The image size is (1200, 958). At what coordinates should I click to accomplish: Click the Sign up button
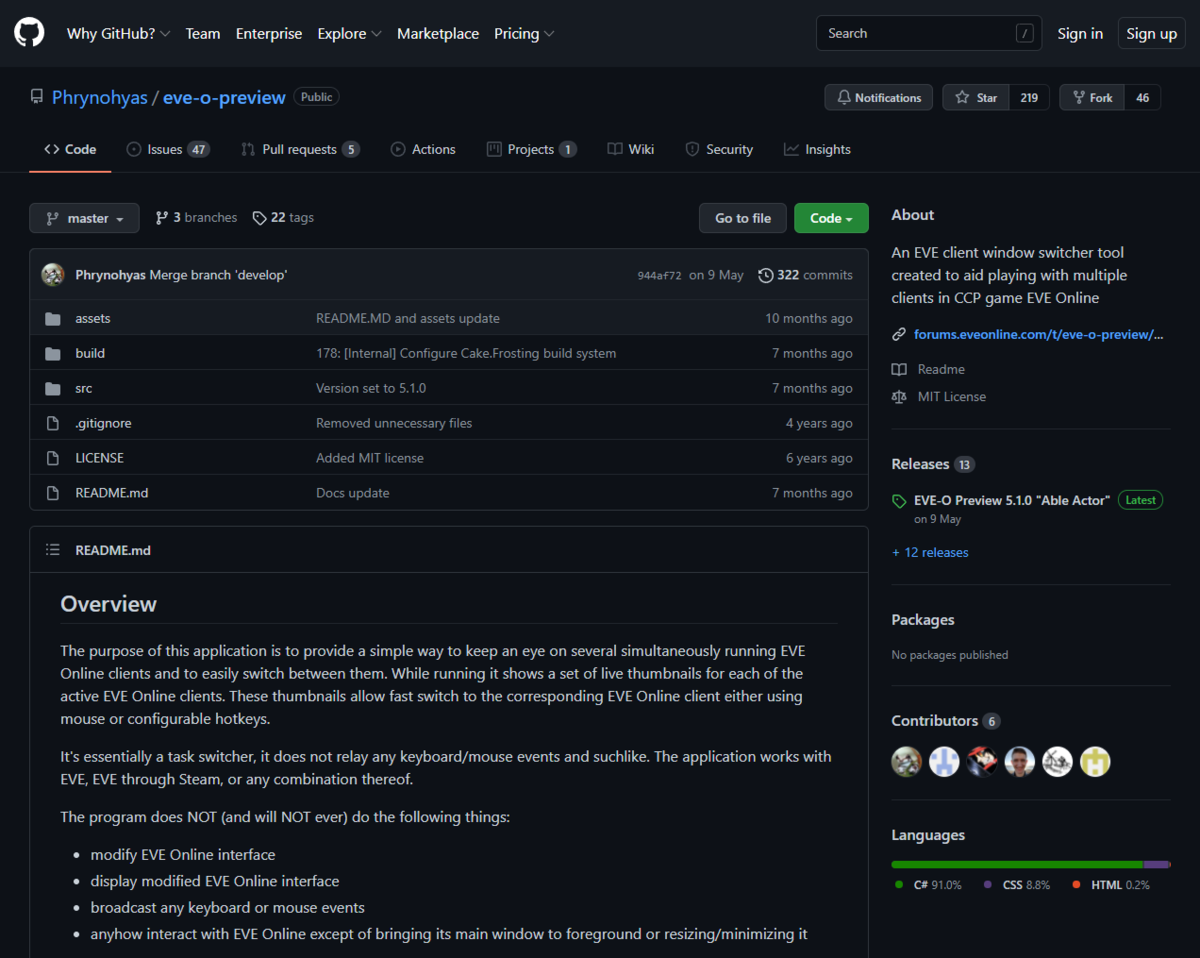pos(1152,33)
